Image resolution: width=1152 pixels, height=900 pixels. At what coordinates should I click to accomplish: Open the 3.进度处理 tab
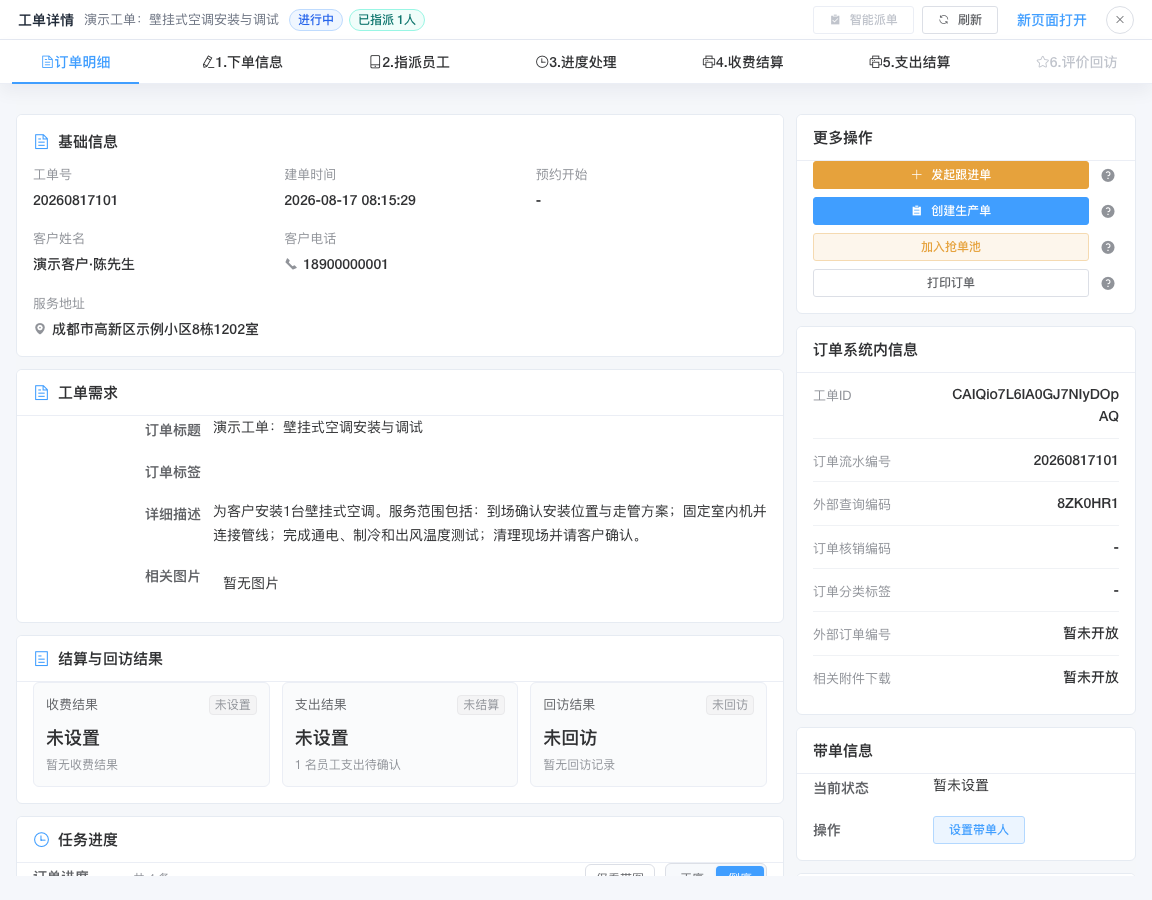click(x=576, y=62)
